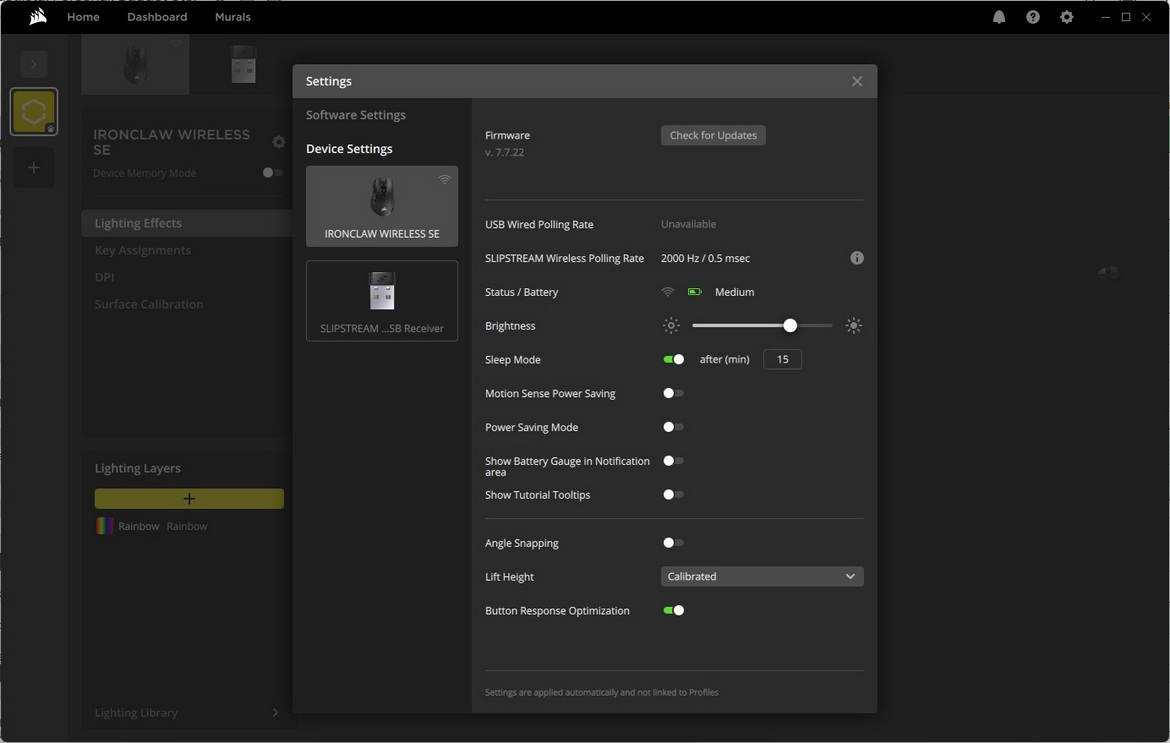Enable Motion Sense Power Saving
1170x743 pixels.
coord(674,393)
